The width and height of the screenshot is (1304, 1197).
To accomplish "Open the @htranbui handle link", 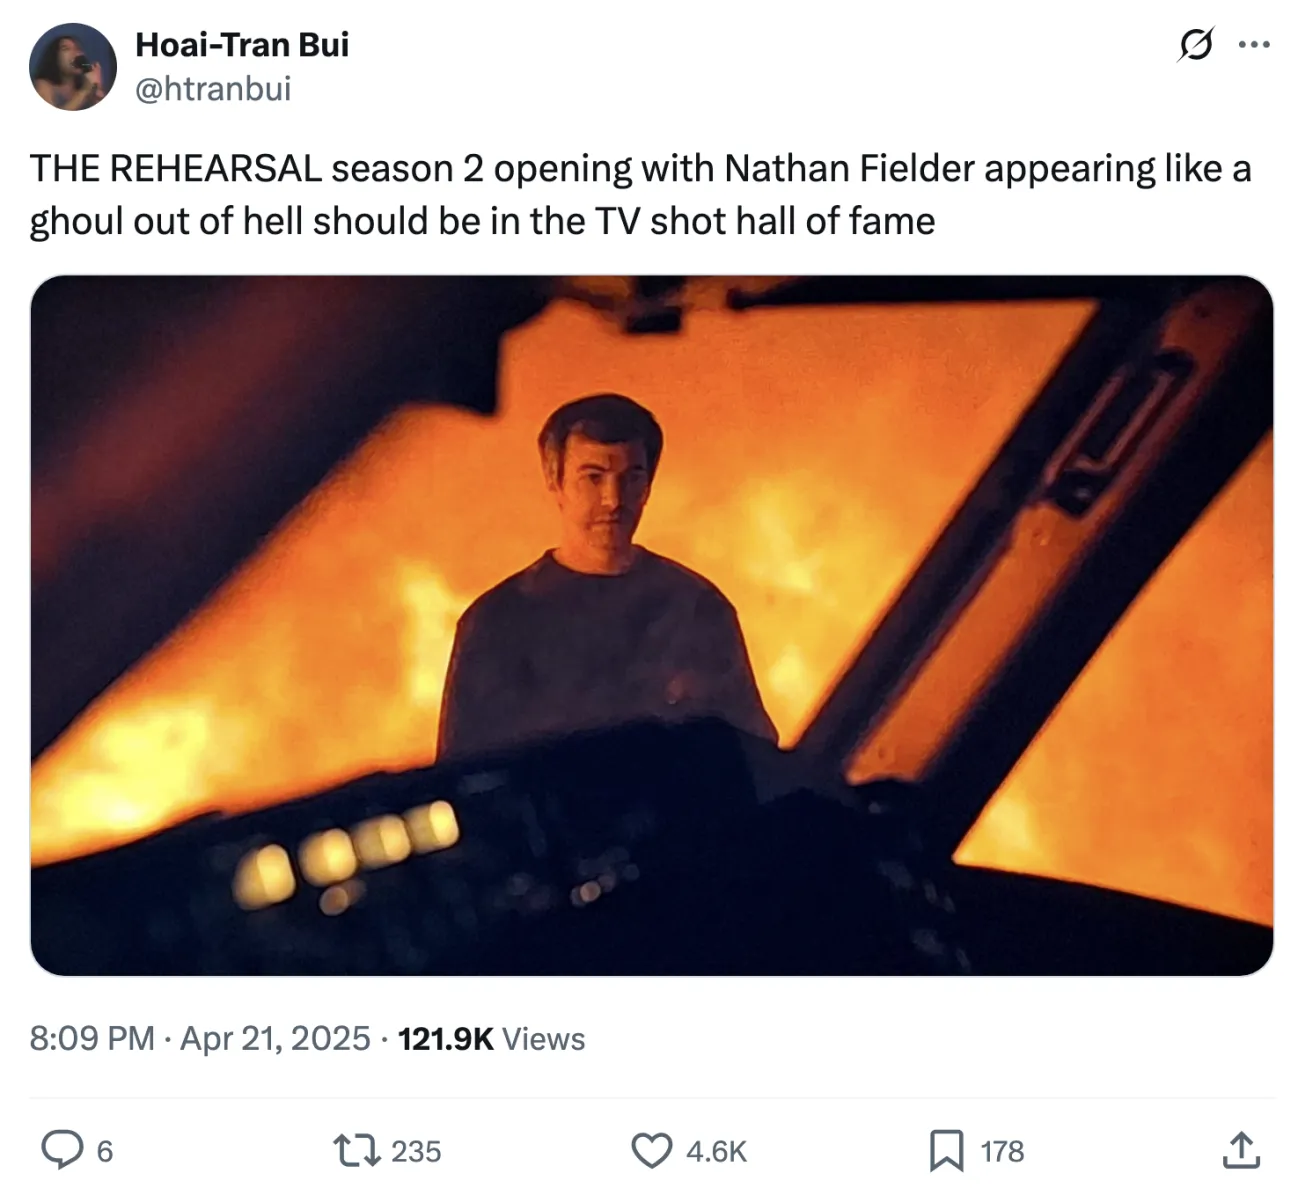I will click(213, 89).
